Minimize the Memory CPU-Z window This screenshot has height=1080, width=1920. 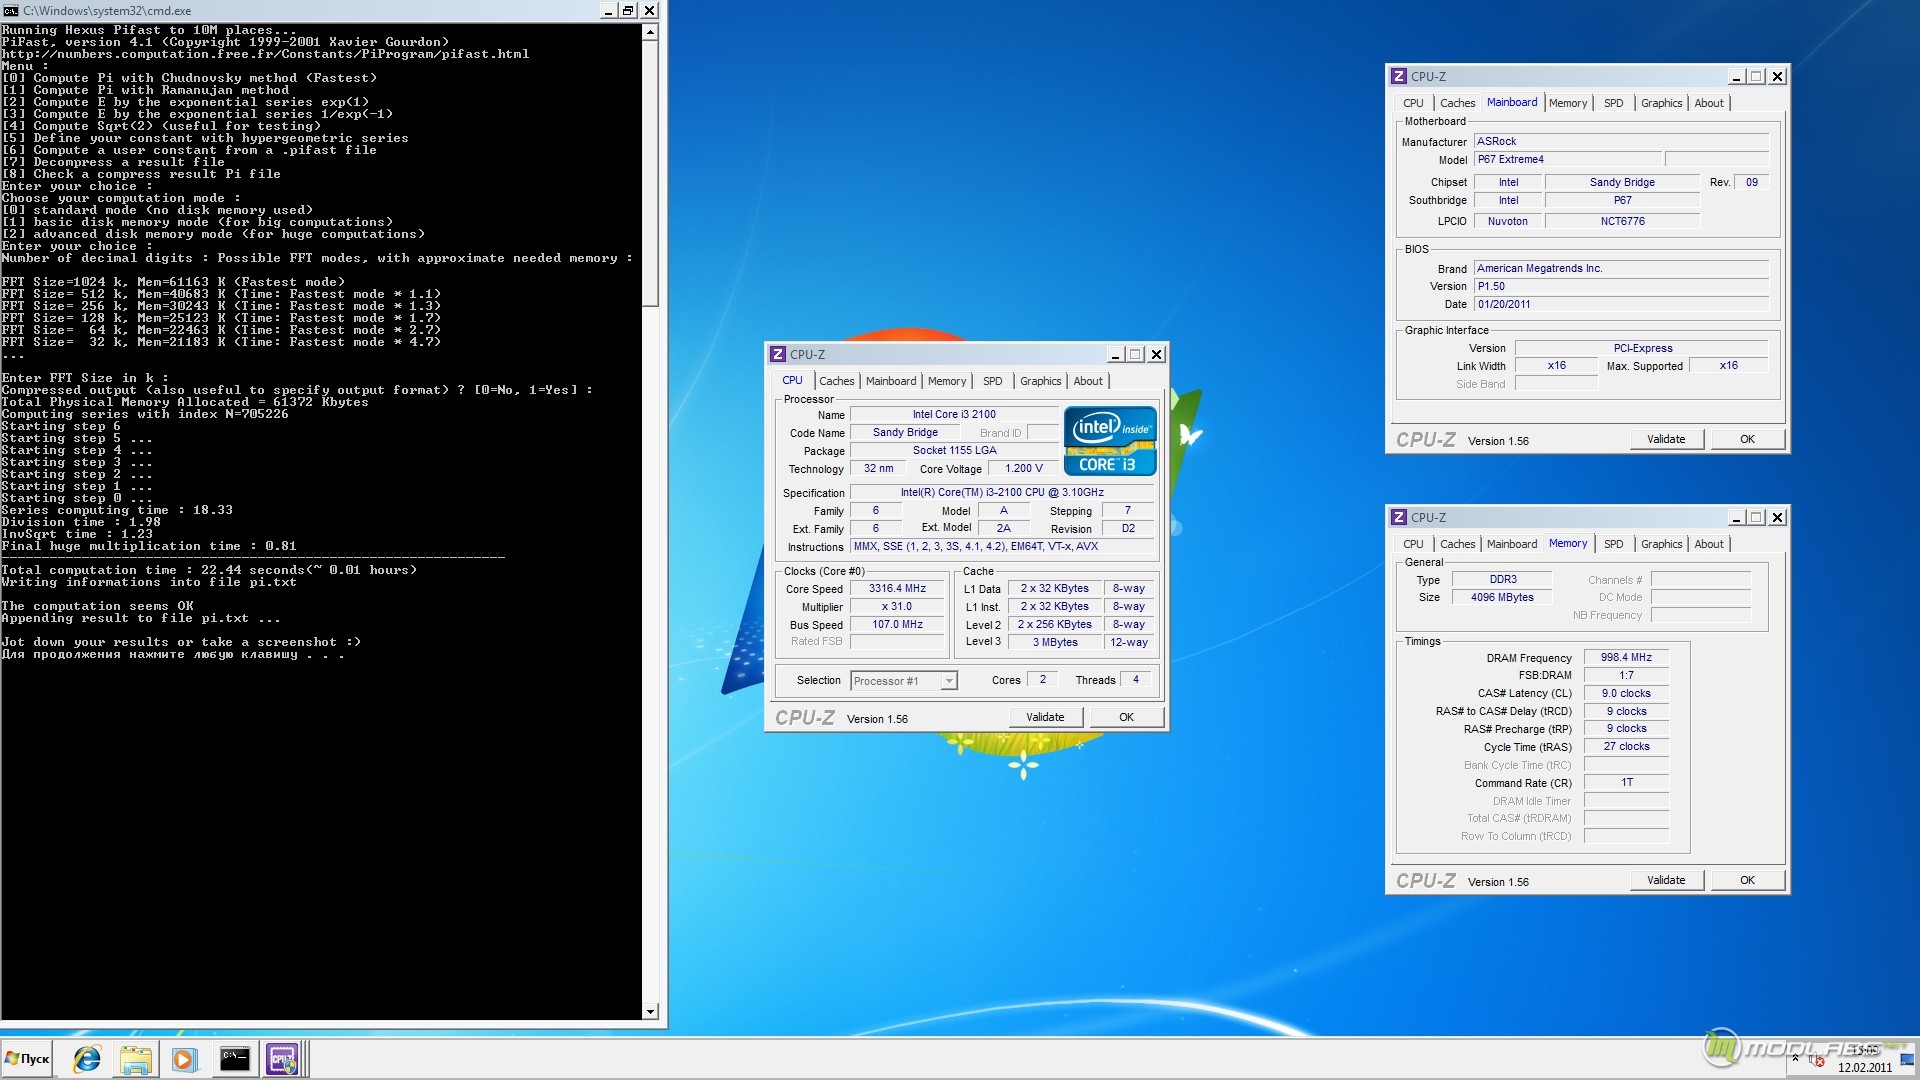click(1737, 517)
